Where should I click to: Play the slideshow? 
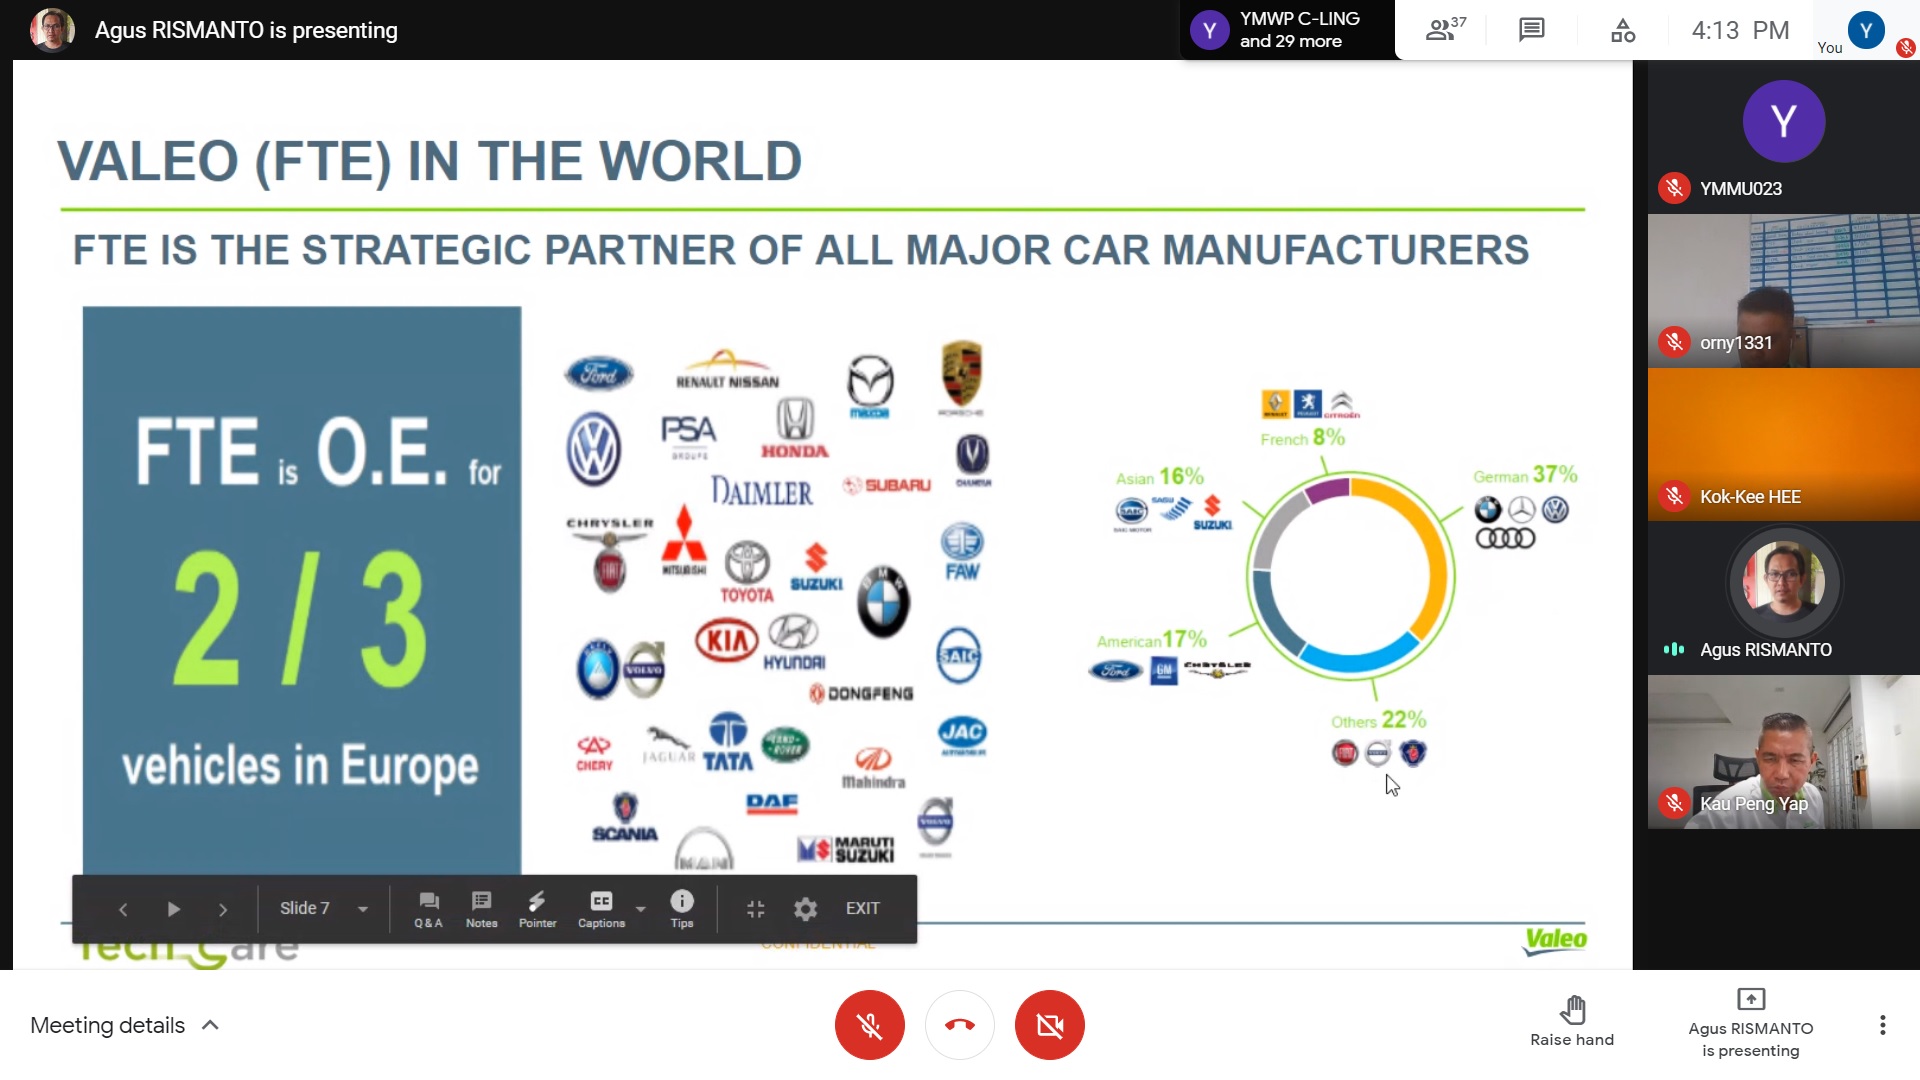[x=173, y=909]
